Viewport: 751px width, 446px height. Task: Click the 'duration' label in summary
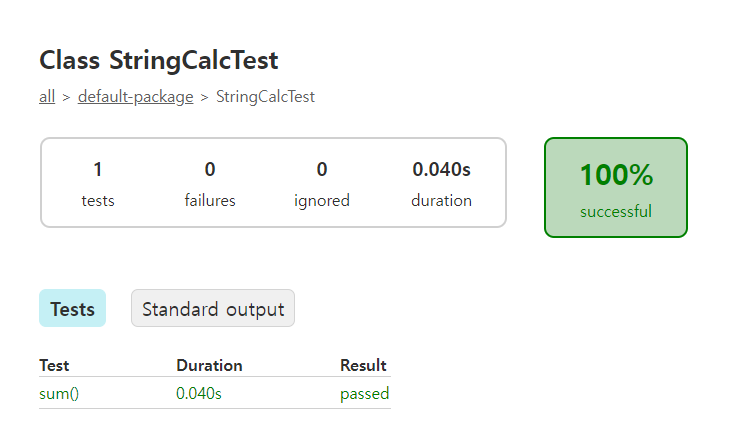click(442, 200)
